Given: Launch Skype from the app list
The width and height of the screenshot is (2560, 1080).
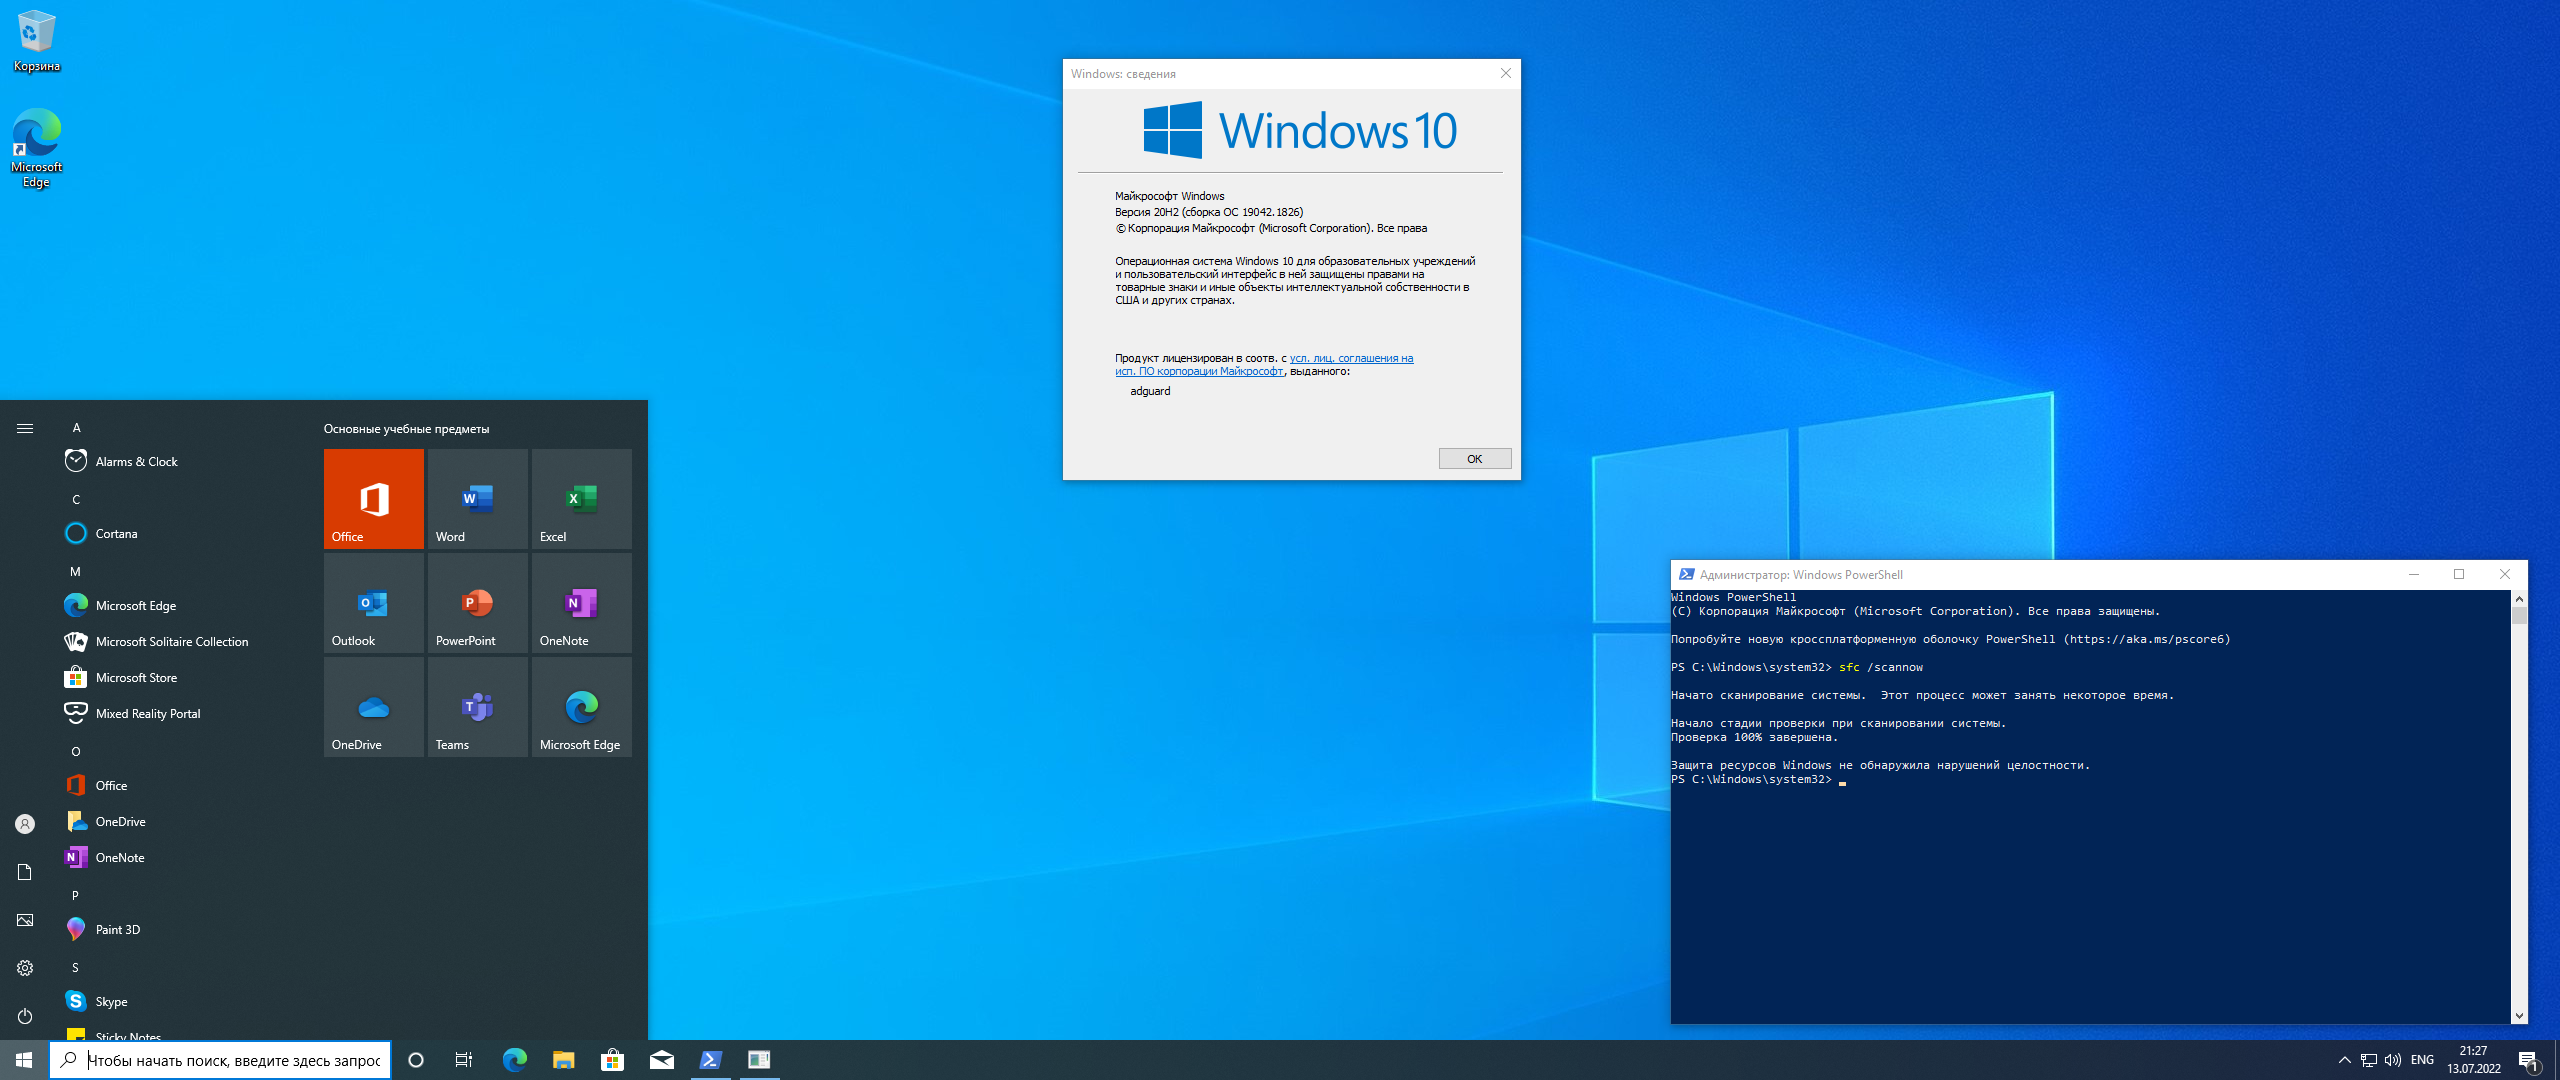Looking at the screenshot, I should click(180, 1001).
